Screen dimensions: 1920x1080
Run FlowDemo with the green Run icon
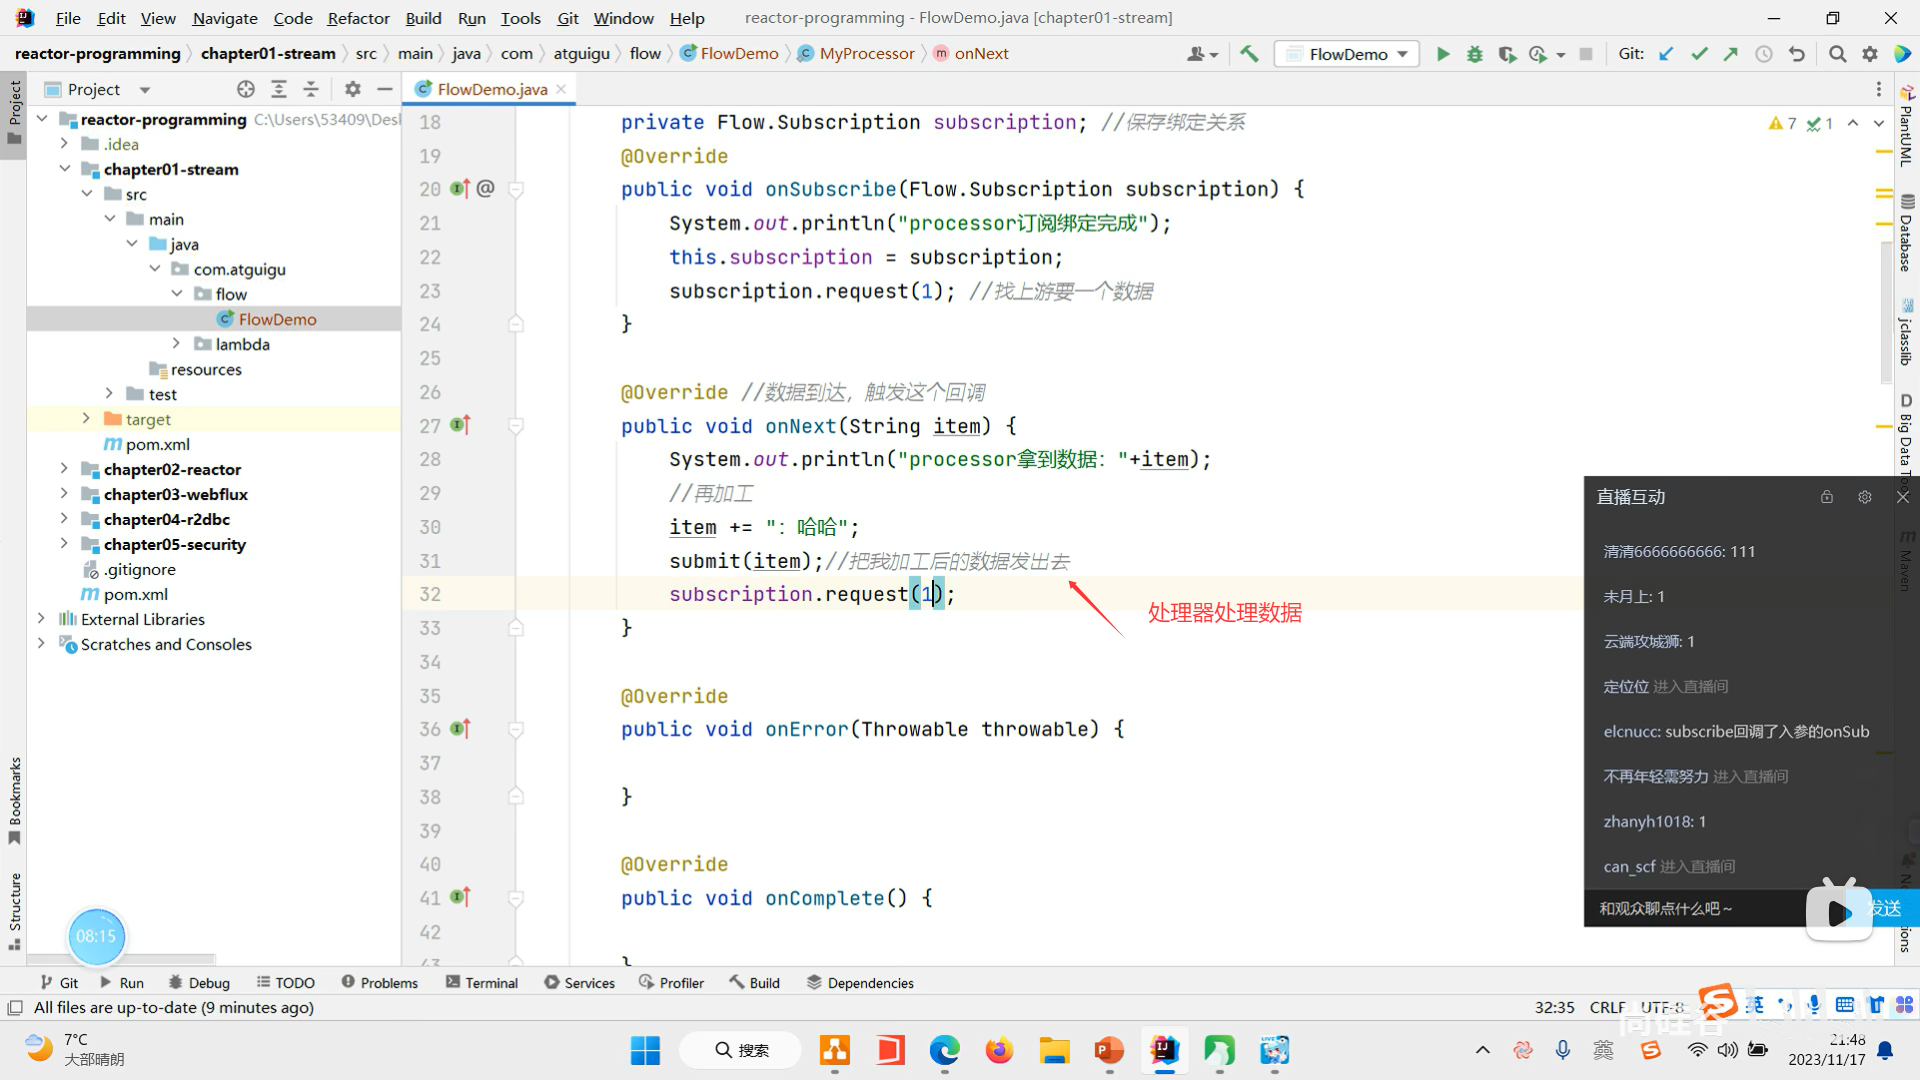(1442, 54)
